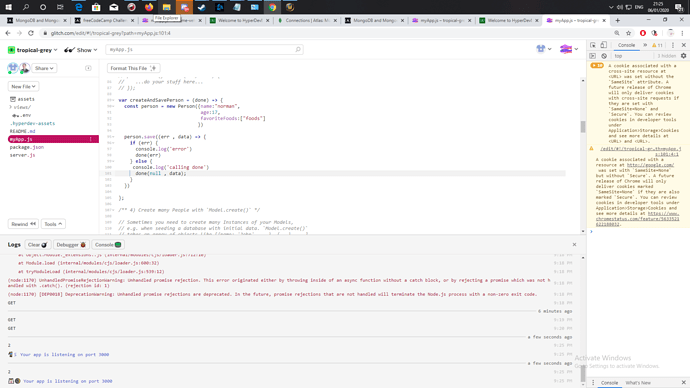This screenshot has width=690, height=388.
Task: Collapse the Glitch file sidebar
Action: pos(88,68)
